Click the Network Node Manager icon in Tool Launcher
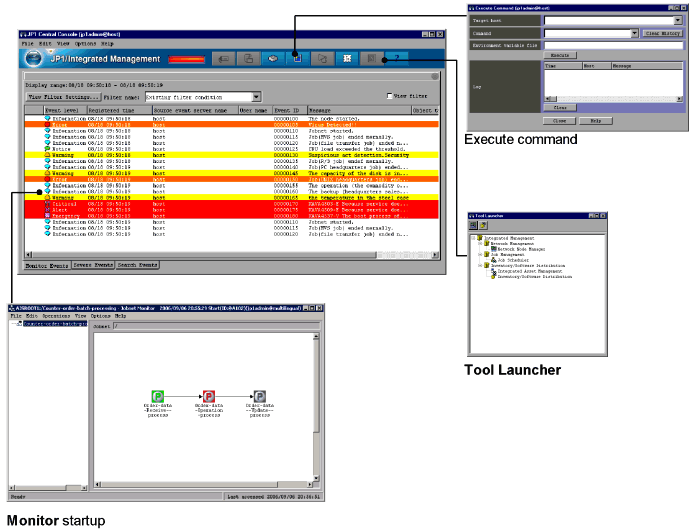This screenshot has width=691, height=532. tap(494, 249)
